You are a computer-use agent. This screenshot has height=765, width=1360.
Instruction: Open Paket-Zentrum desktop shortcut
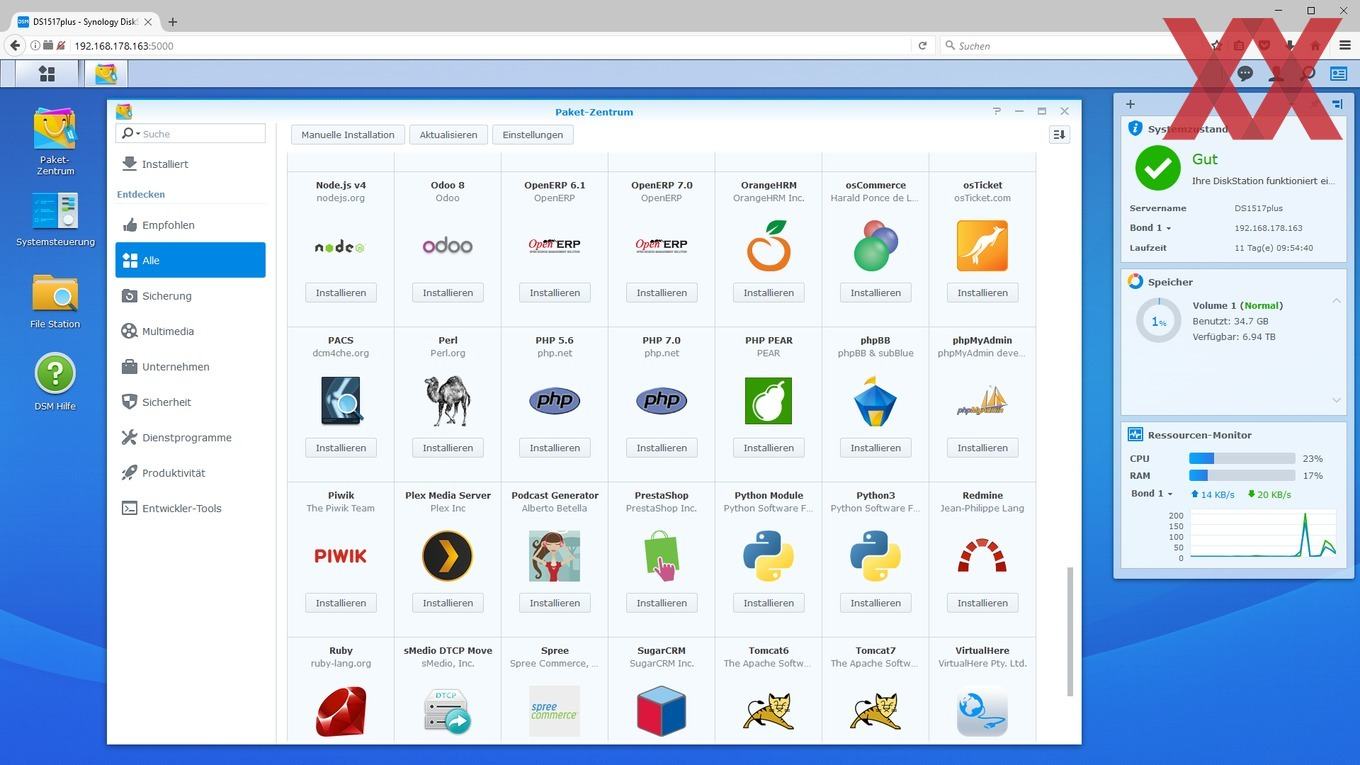click(x=55, y=142)
